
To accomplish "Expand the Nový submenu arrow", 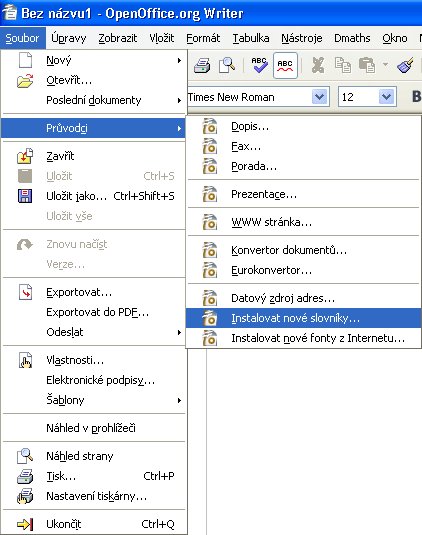I will (x=179, y=60).
